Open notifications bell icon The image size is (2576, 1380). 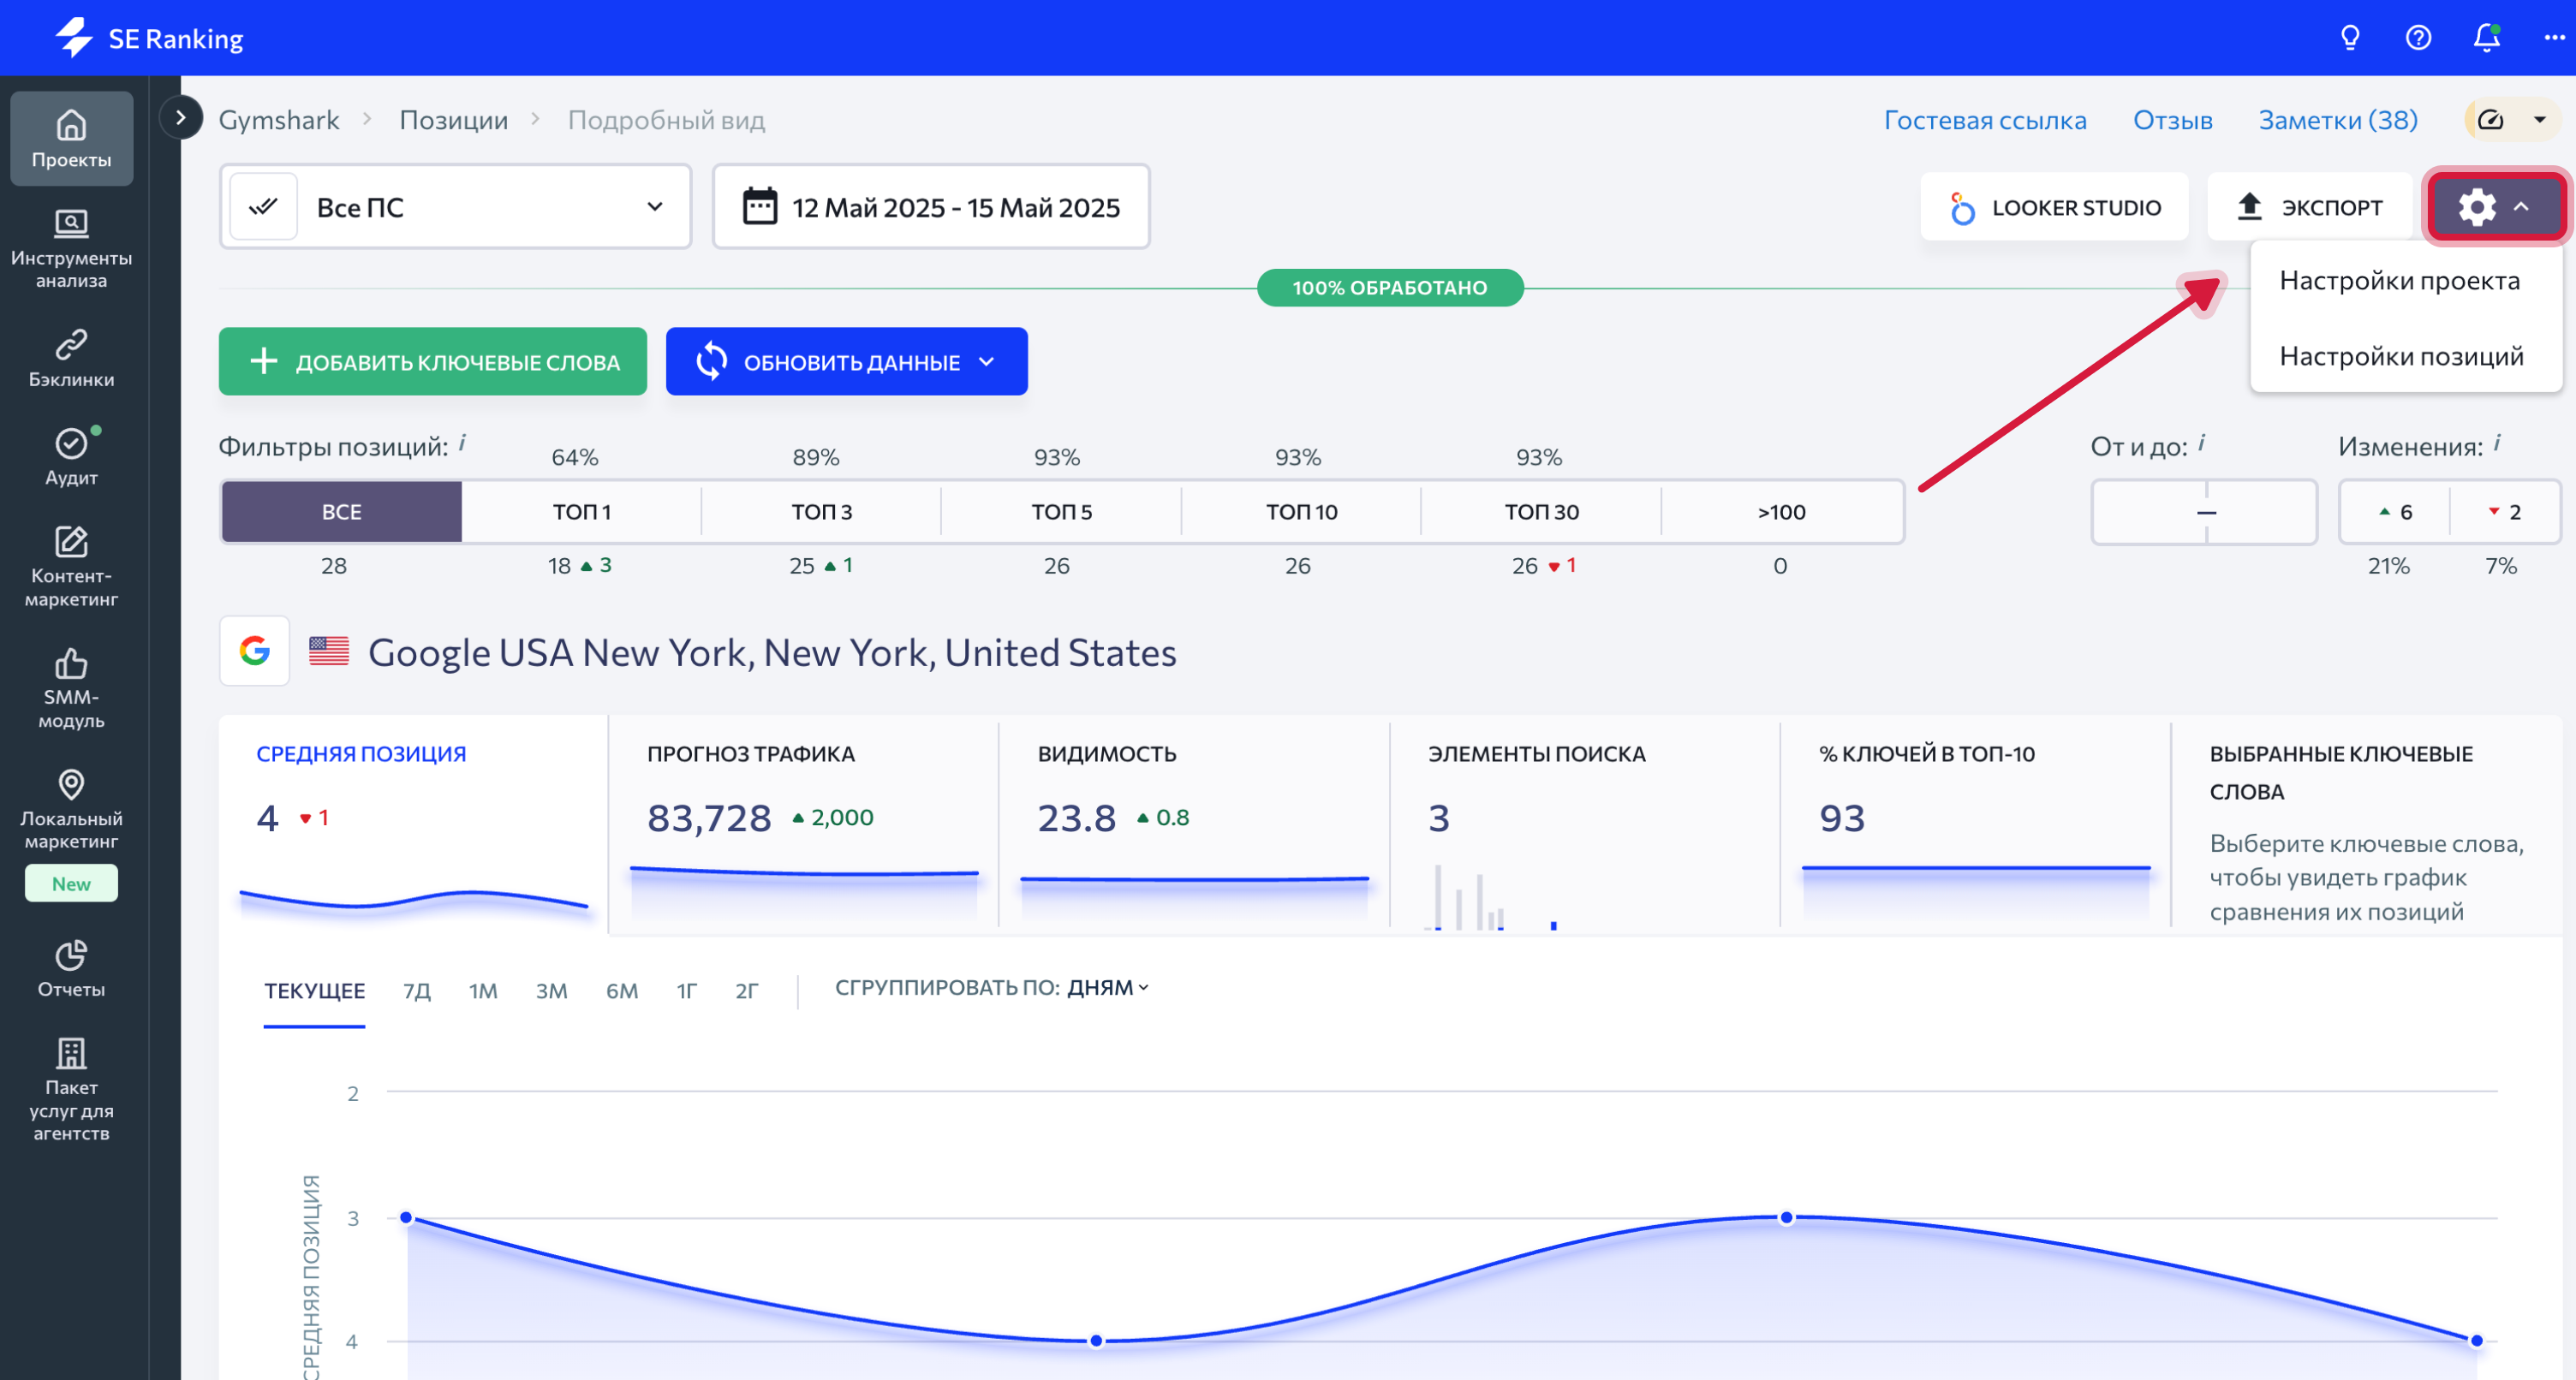pos(2486,38)
